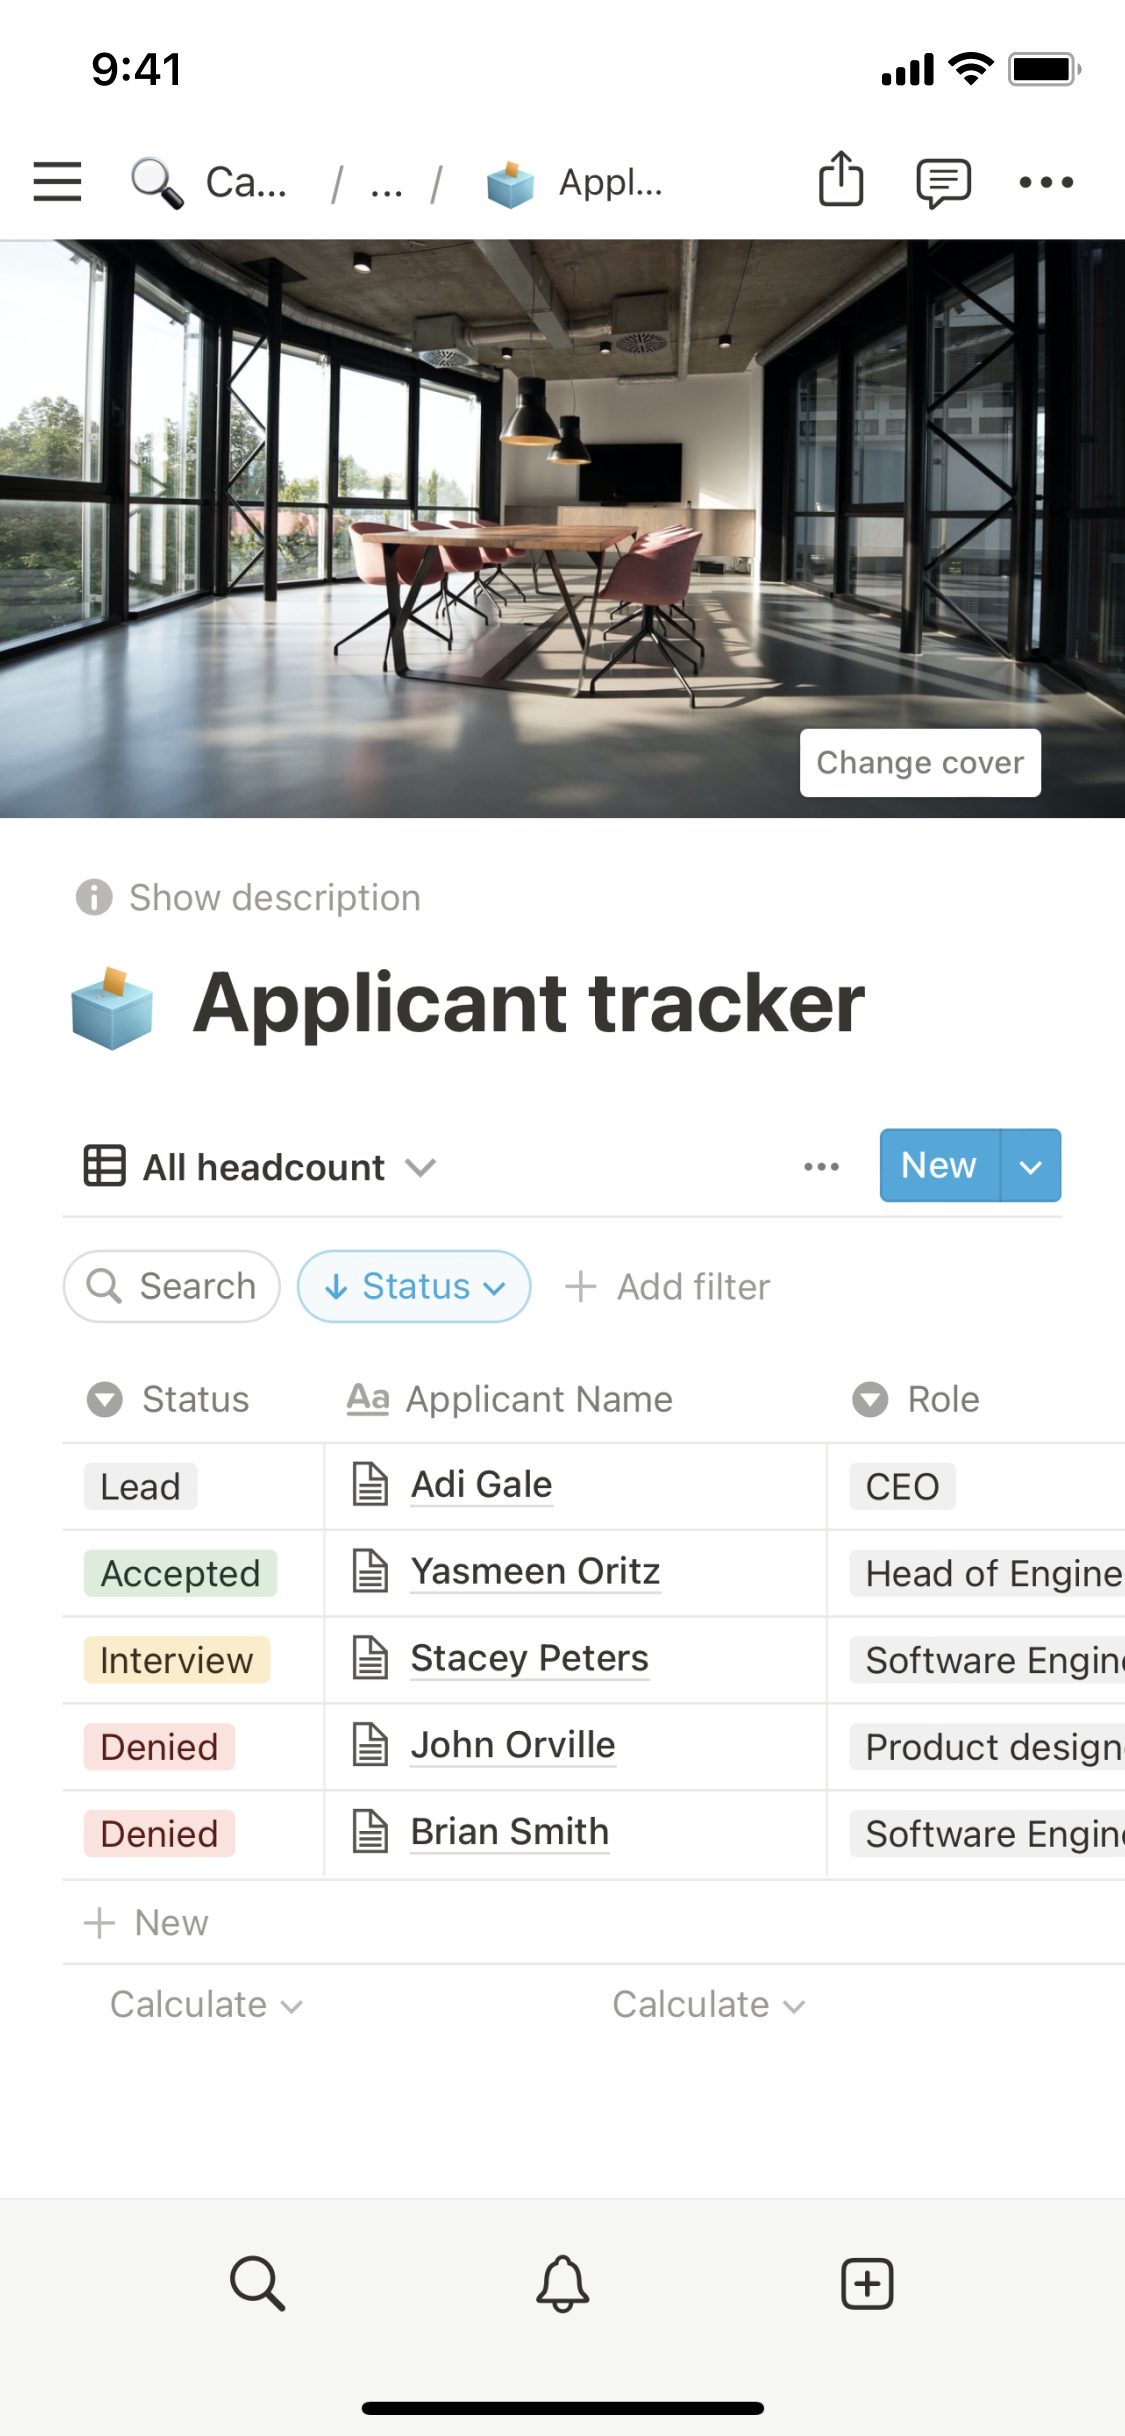Tap the Applicant tracker ballot box icon
This screenshot has height=2436, width=1125.
(112, 1008)
